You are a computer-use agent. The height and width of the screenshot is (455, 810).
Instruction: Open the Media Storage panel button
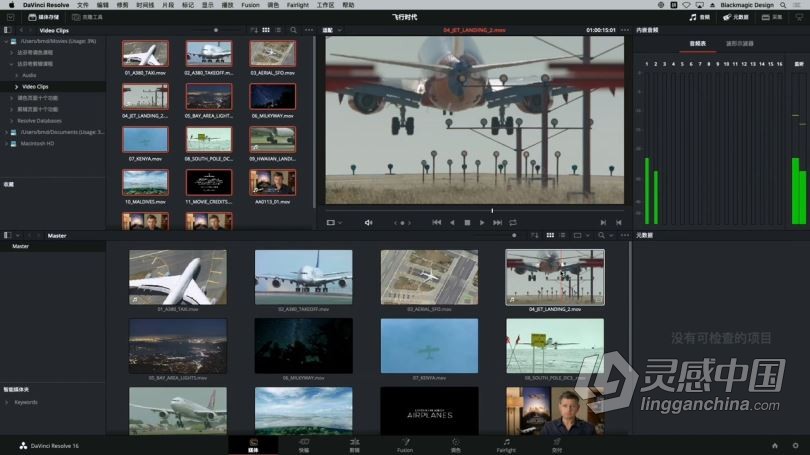coord(43,17)
